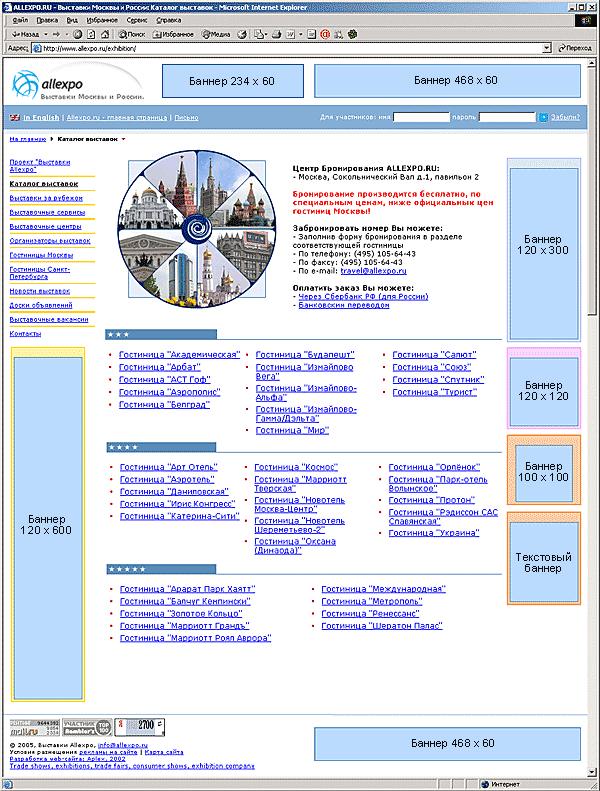Click the vertical scrollbar down arrow

pos(592,772)
